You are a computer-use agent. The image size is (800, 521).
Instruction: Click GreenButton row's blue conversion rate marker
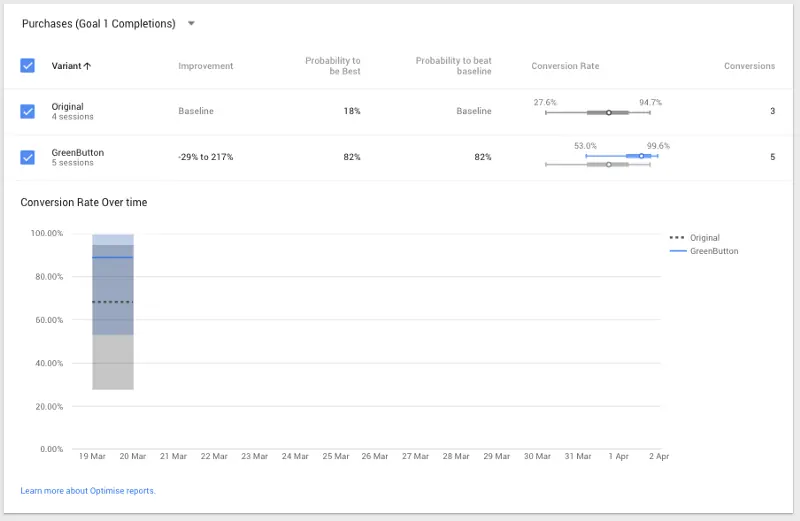tap(642, 156)
